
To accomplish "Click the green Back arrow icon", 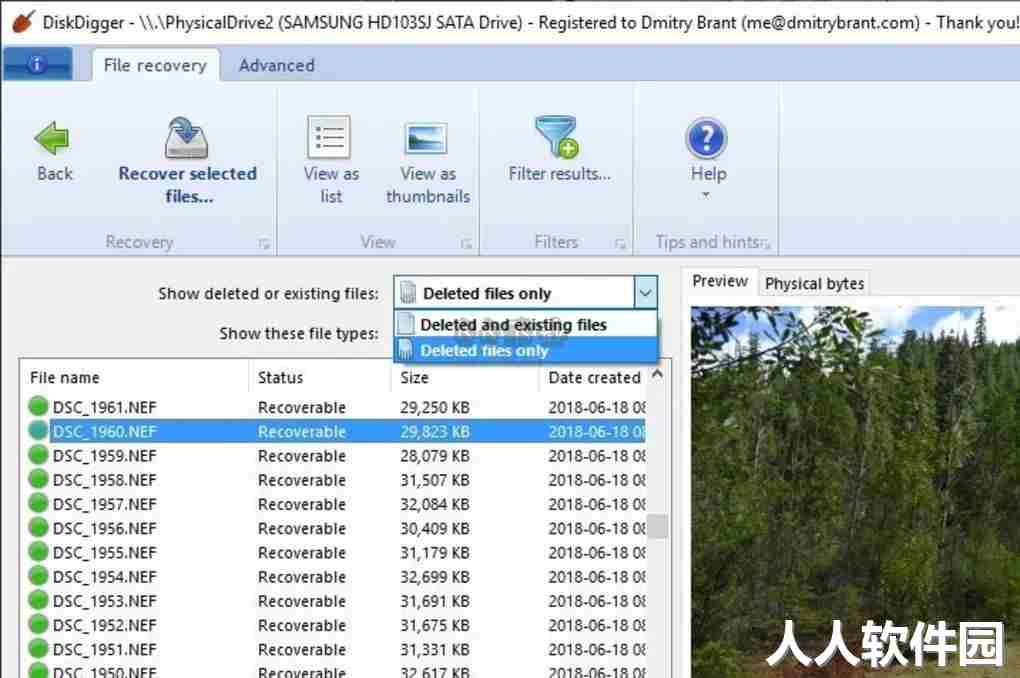I will [x=52, y=138].
